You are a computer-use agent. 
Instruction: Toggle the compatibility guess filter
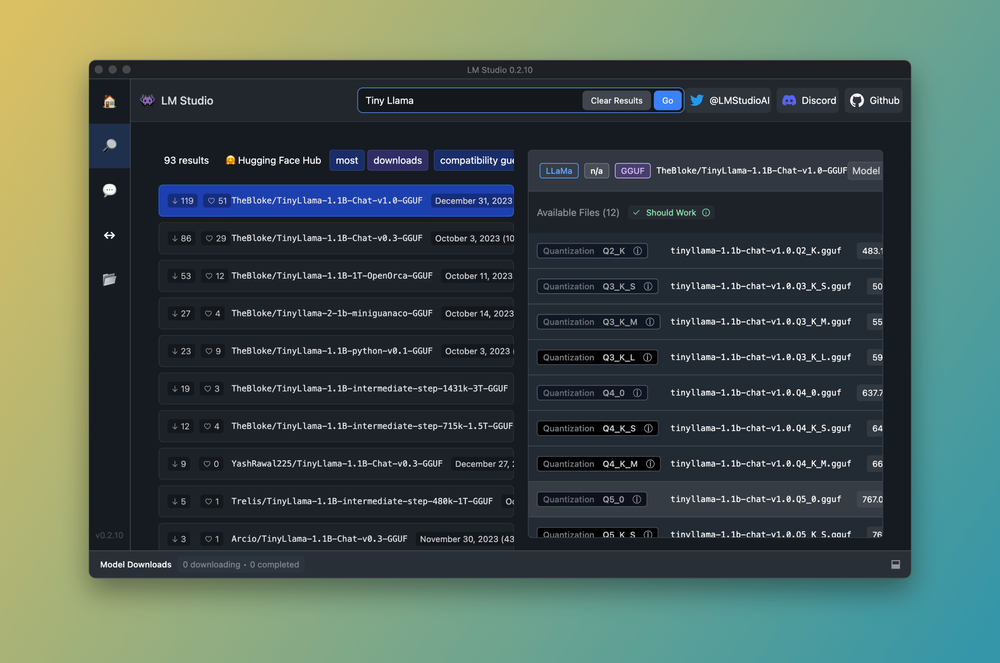pyautogui.click(x=474, y=160)
